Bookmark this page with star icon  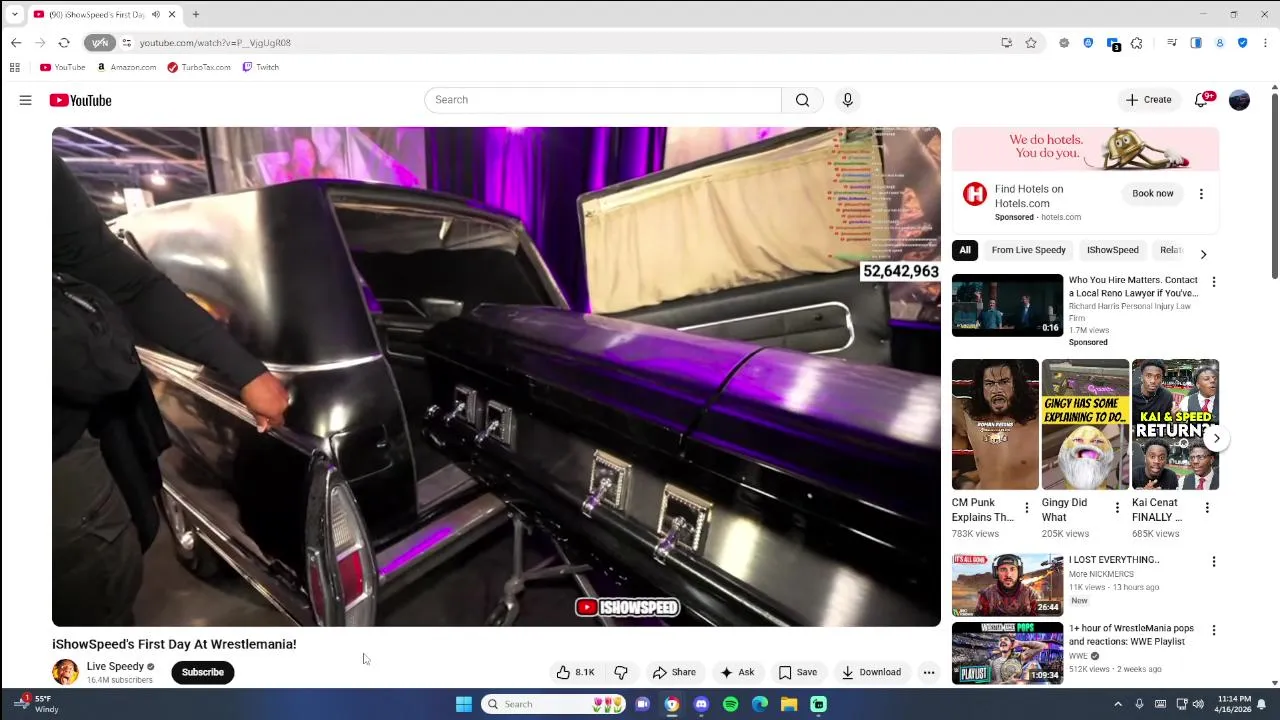pyautogui.click(x=1031, y=43)
